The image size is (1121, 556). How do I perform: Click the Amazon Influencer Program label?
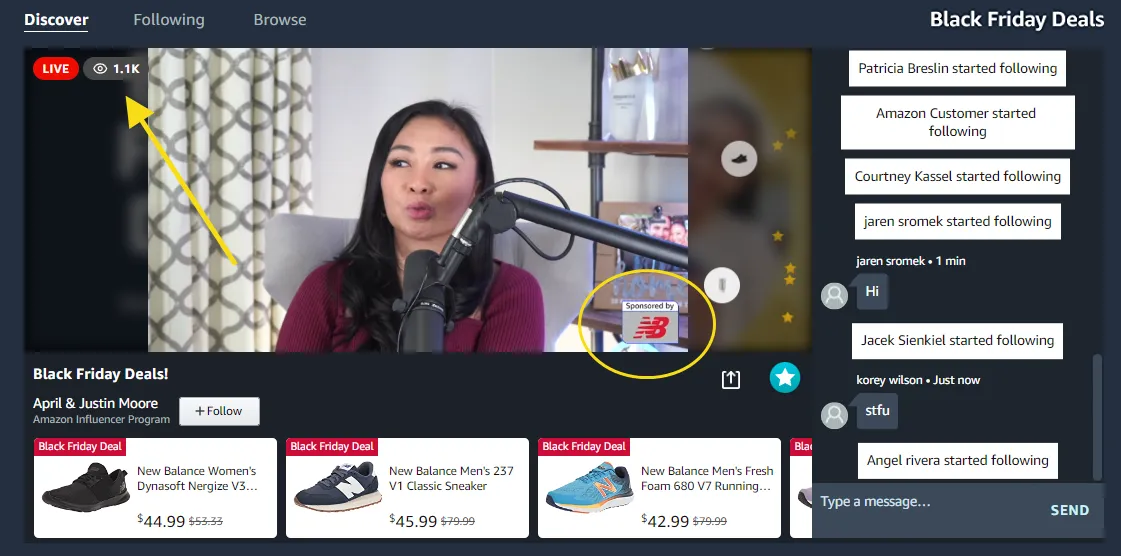click(102, 420)
